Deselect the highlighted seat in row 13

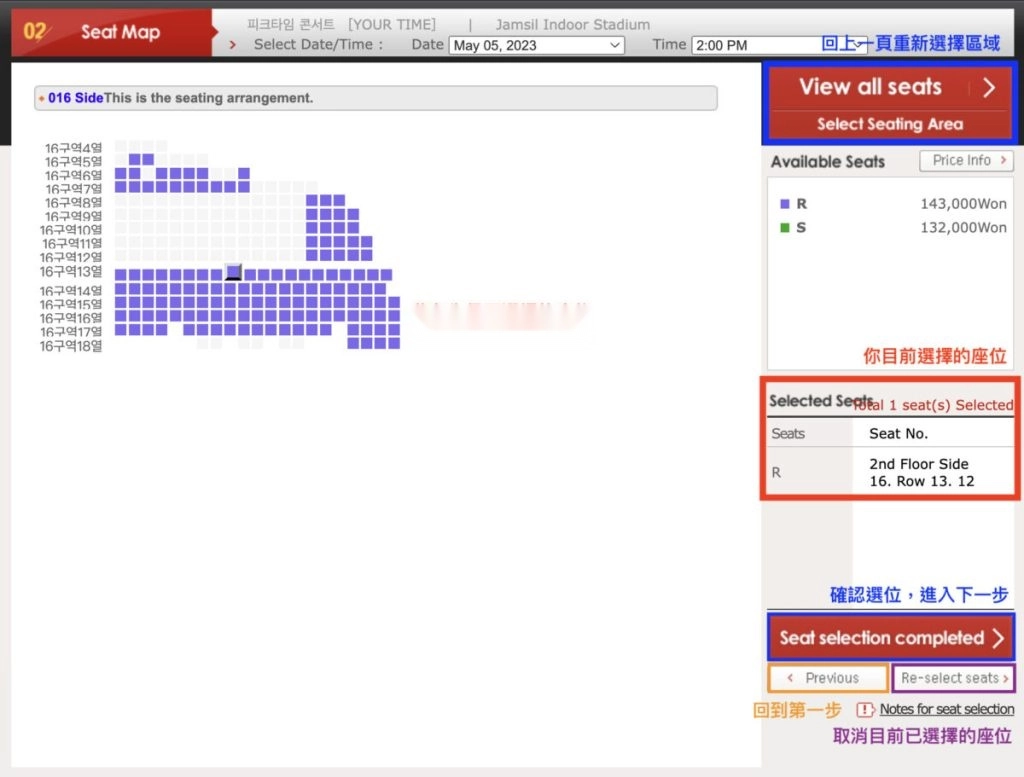pyautogui.click(x=234, y=273)
